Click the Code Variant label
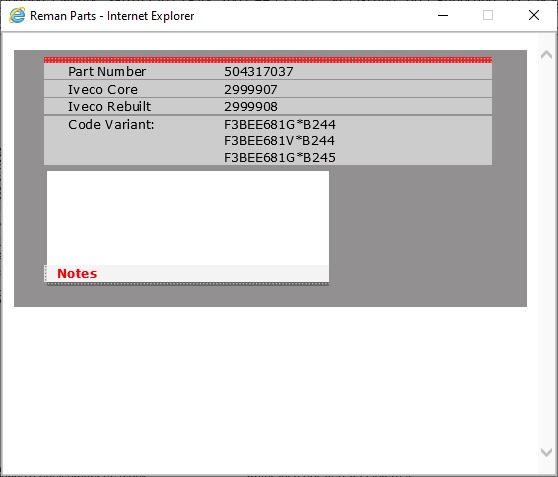Screen dimensions: 558x477 point(111,125)
